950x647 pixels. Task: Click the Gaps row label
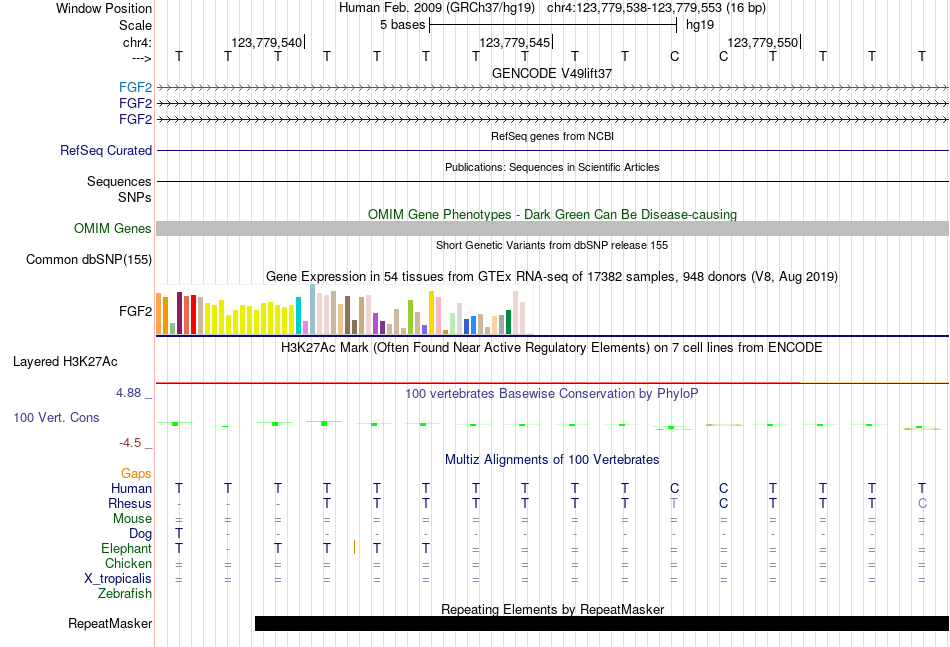click(x=136, y=473)
